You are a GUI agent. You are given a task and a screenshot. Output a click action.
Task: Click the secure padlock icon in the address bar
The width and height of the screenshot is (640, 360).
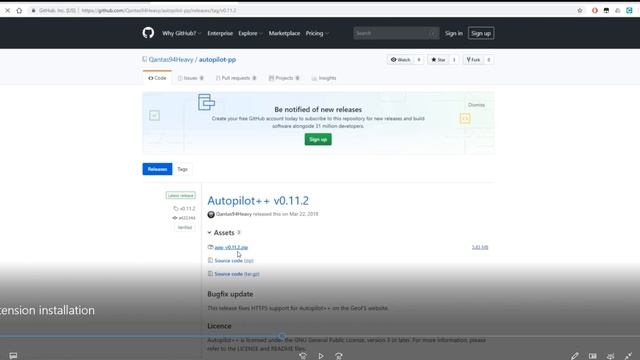coord(33,11)
